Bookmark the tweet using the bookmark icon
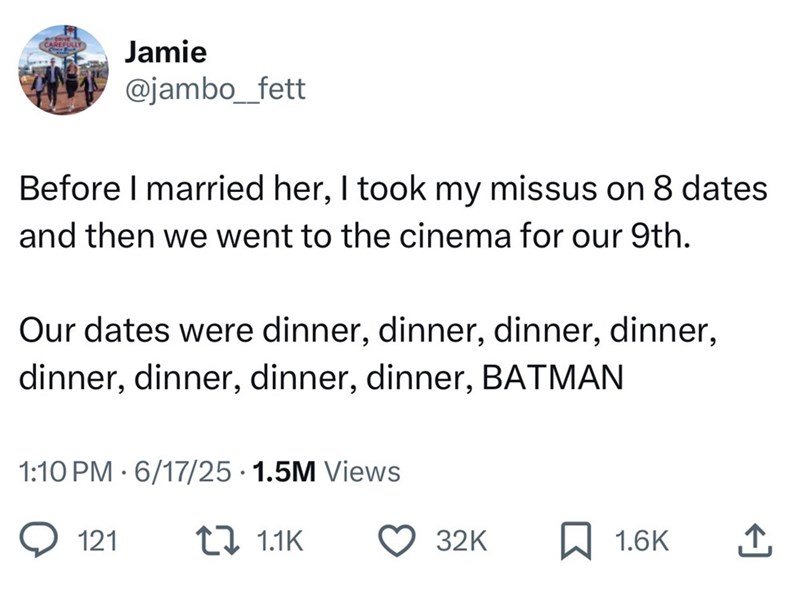The height and width of the screenshot is (598, 800). click(576, 541)
